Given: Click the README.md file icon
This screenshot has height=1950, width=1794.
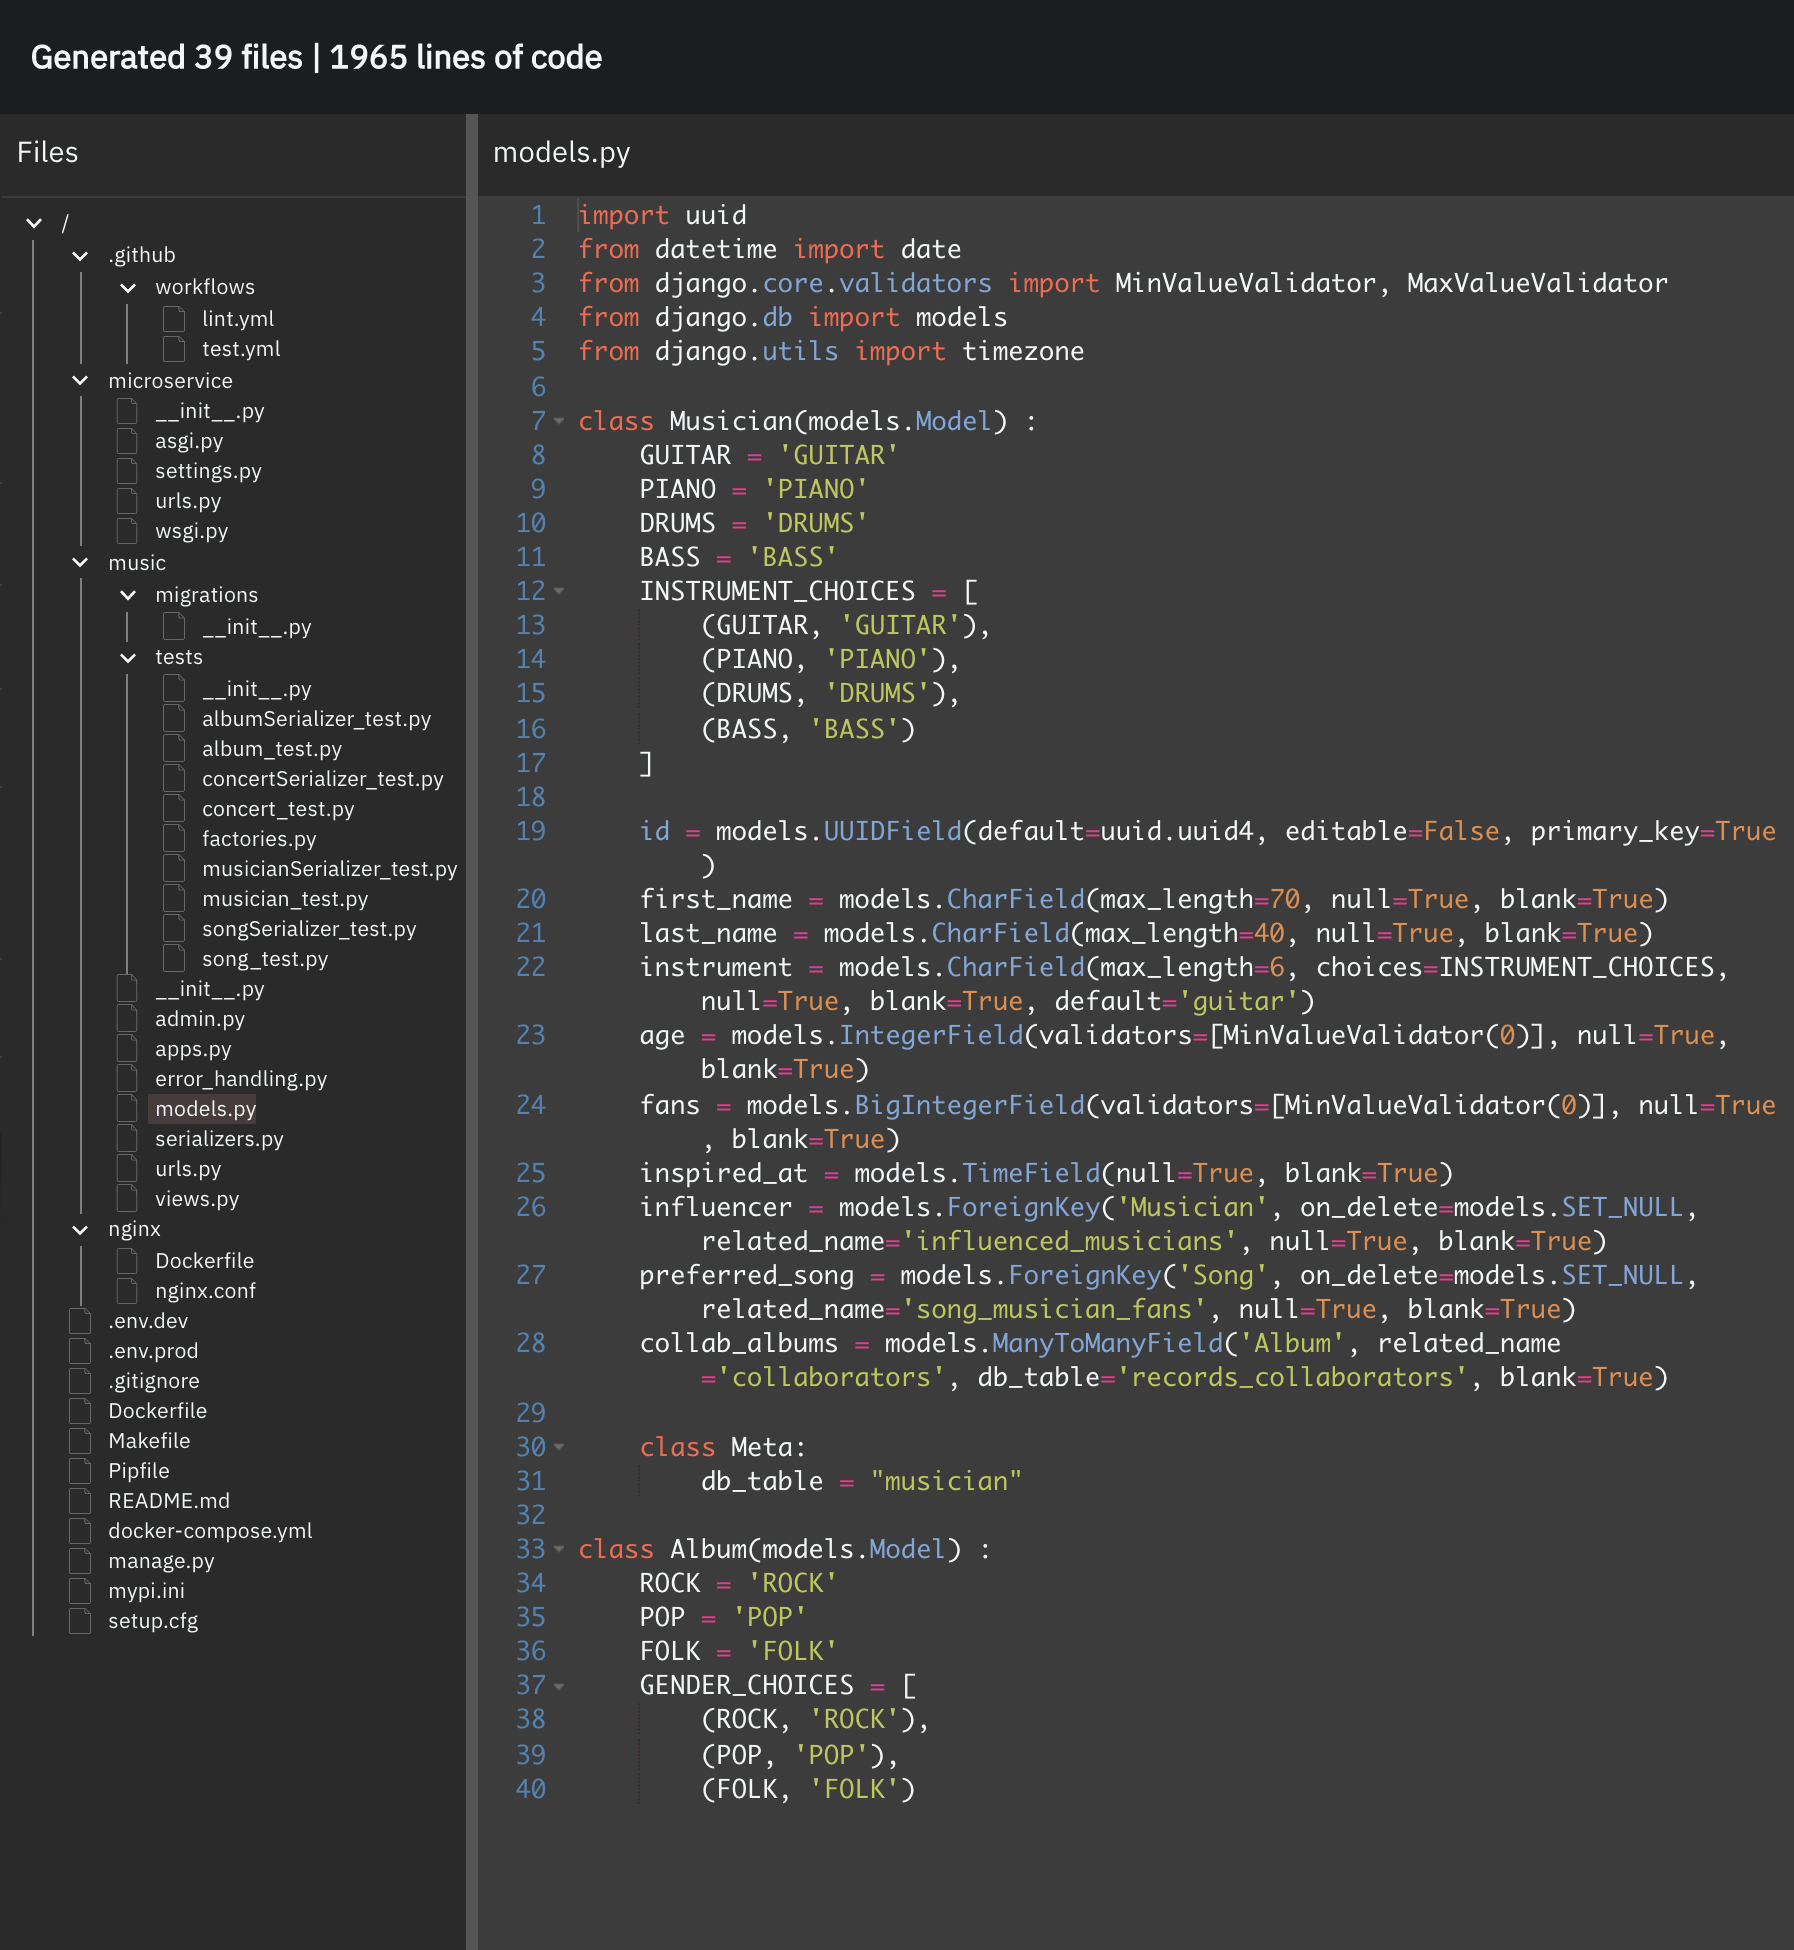Looking at the screenshot, I should (x=80, y=1501).
